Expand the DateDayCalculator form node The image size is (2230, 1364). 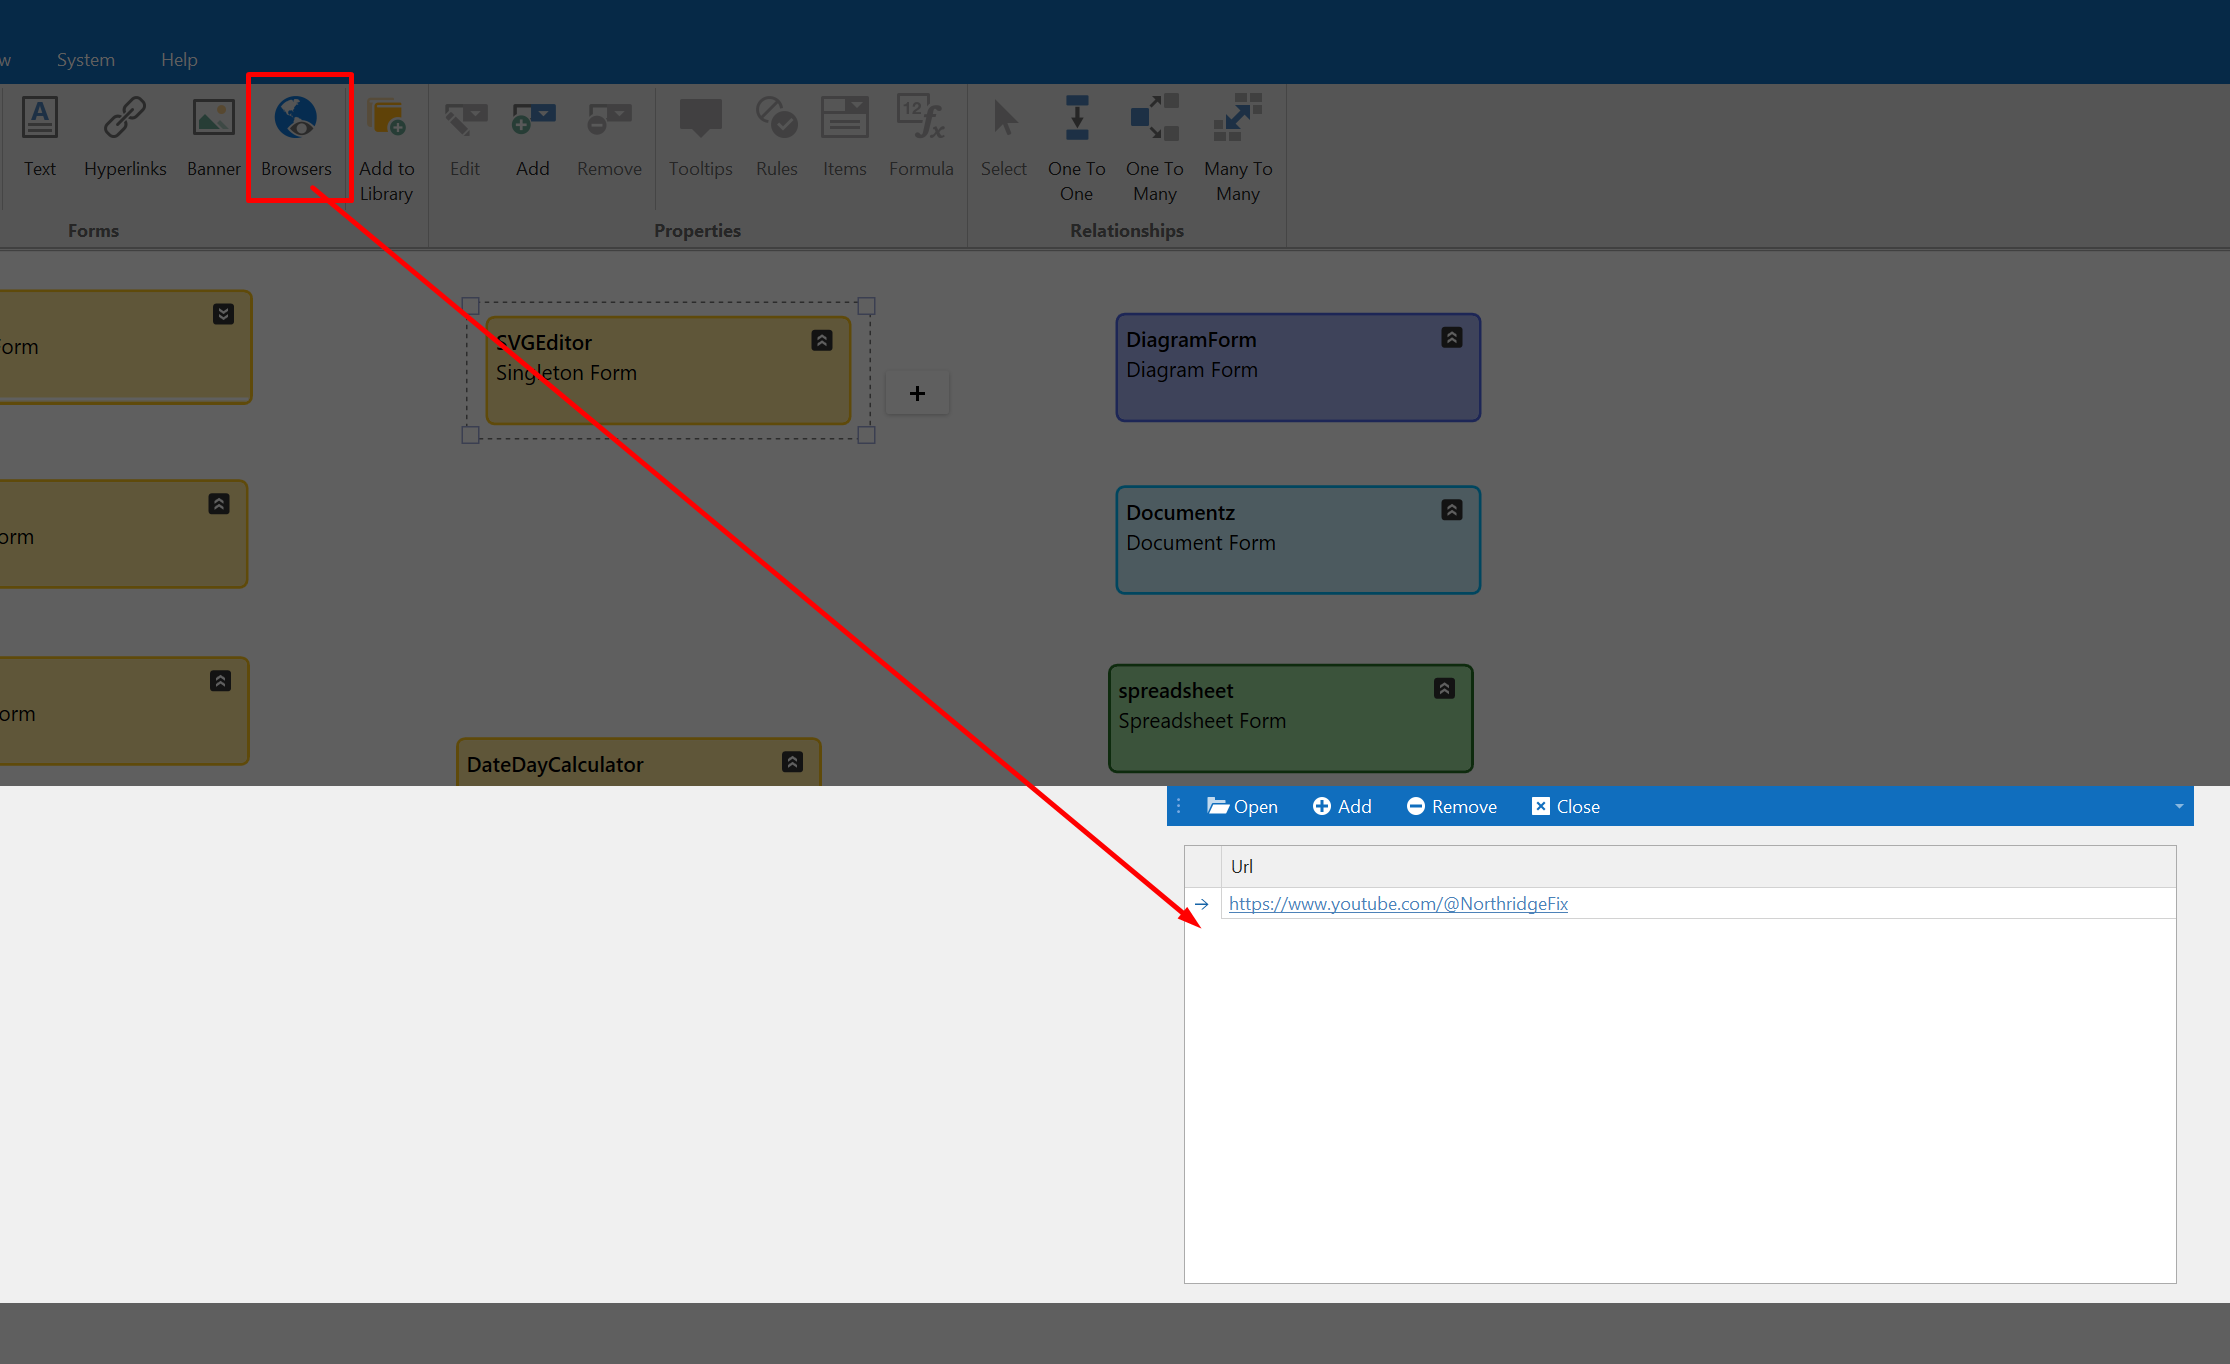[792, 762]
